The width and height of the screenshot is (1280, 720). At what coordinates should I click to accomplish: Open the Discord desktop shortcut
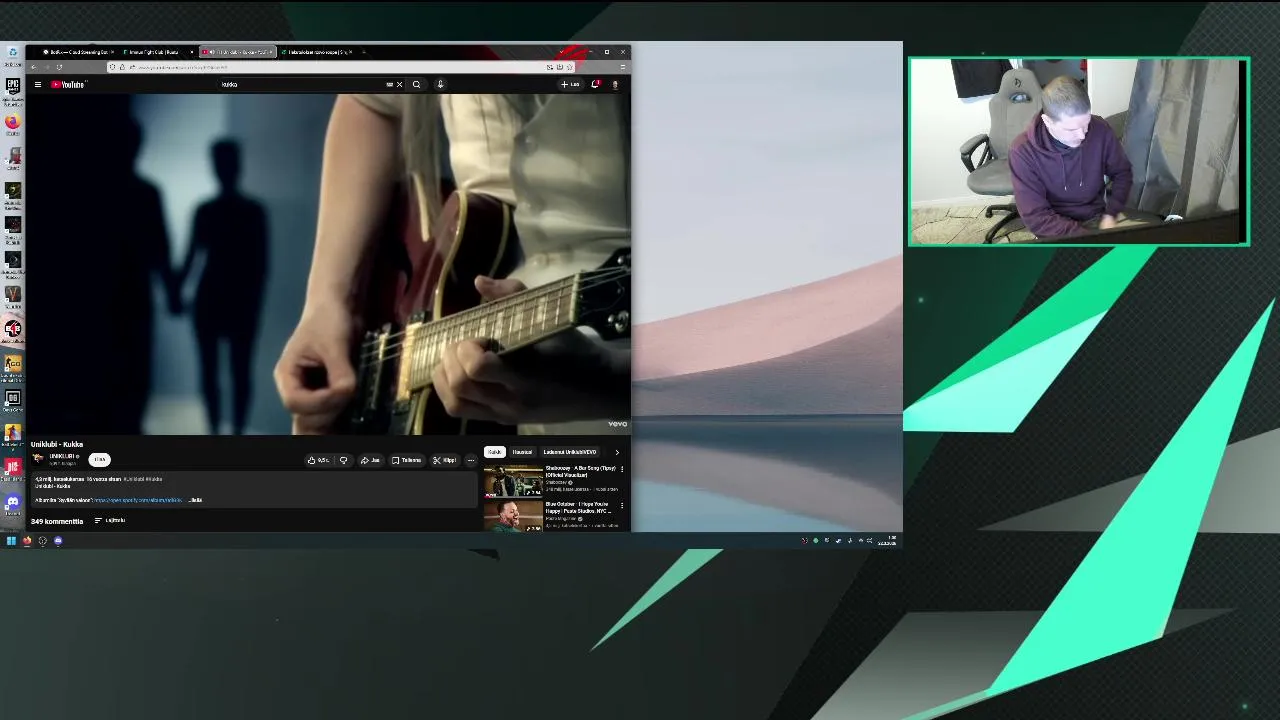(x=13, y=505)
